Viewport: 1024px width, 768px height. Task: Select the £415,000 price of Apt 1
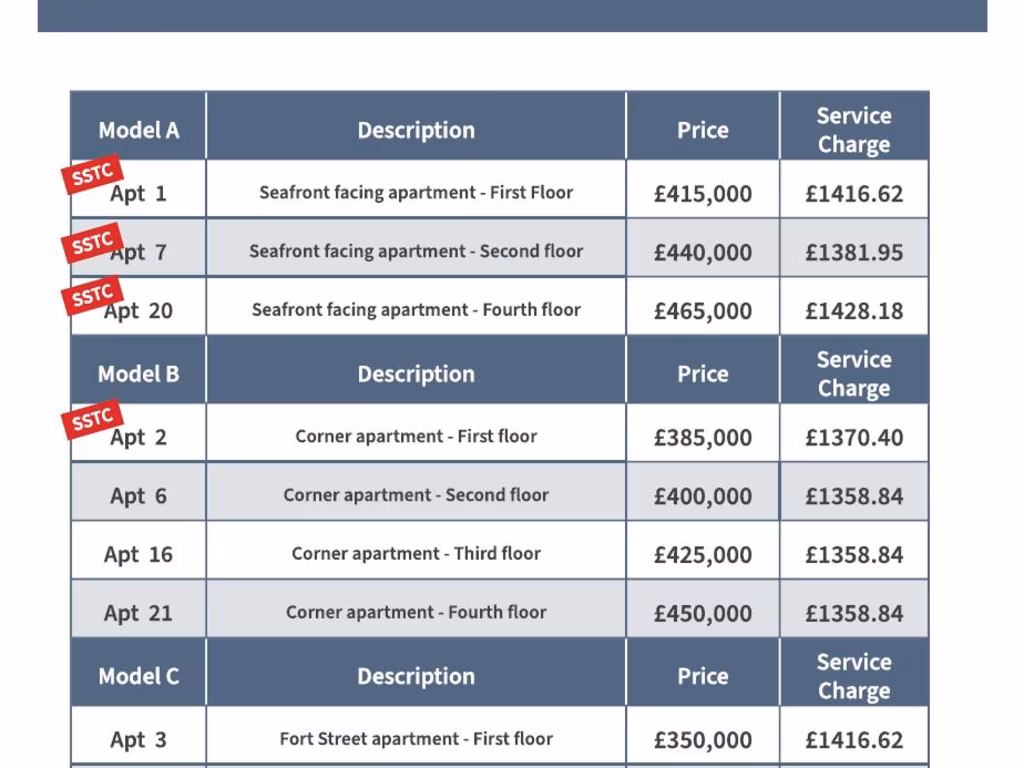click(702, 194)
